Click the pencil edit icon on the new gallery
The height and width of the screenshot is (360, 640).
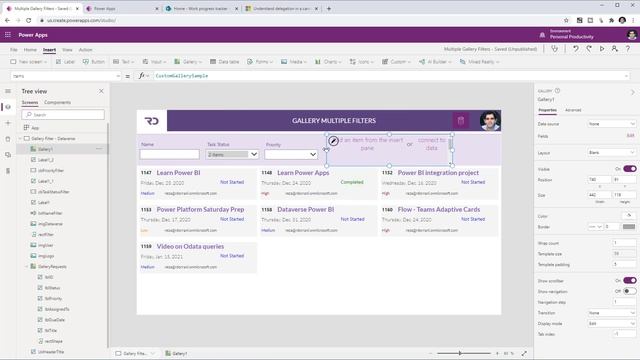(x=333, y=141)
